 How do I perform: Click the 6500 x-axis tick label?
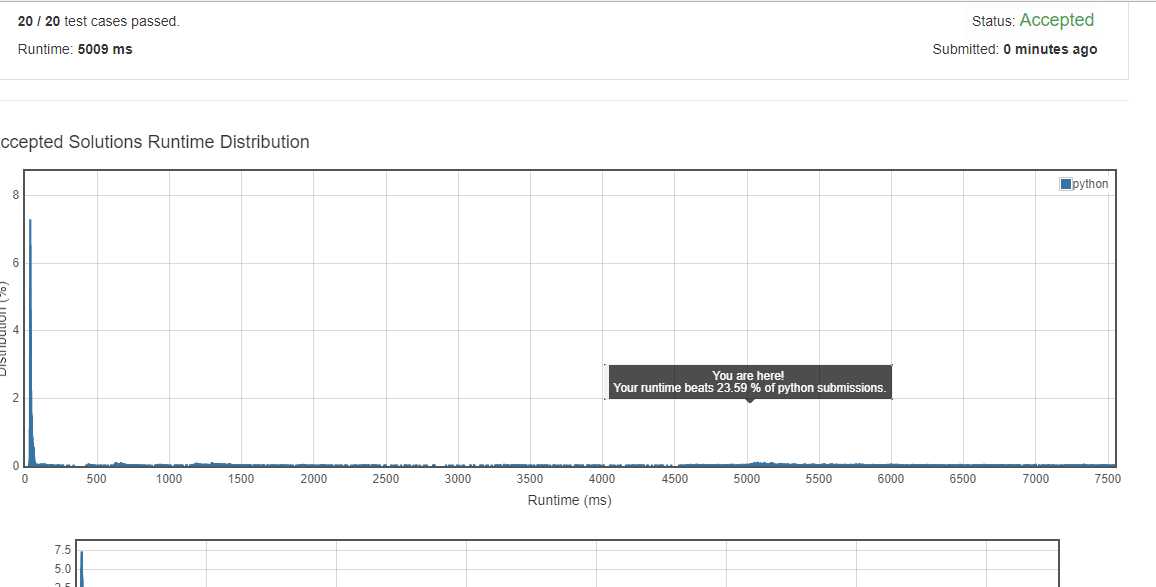click(963, 479)
